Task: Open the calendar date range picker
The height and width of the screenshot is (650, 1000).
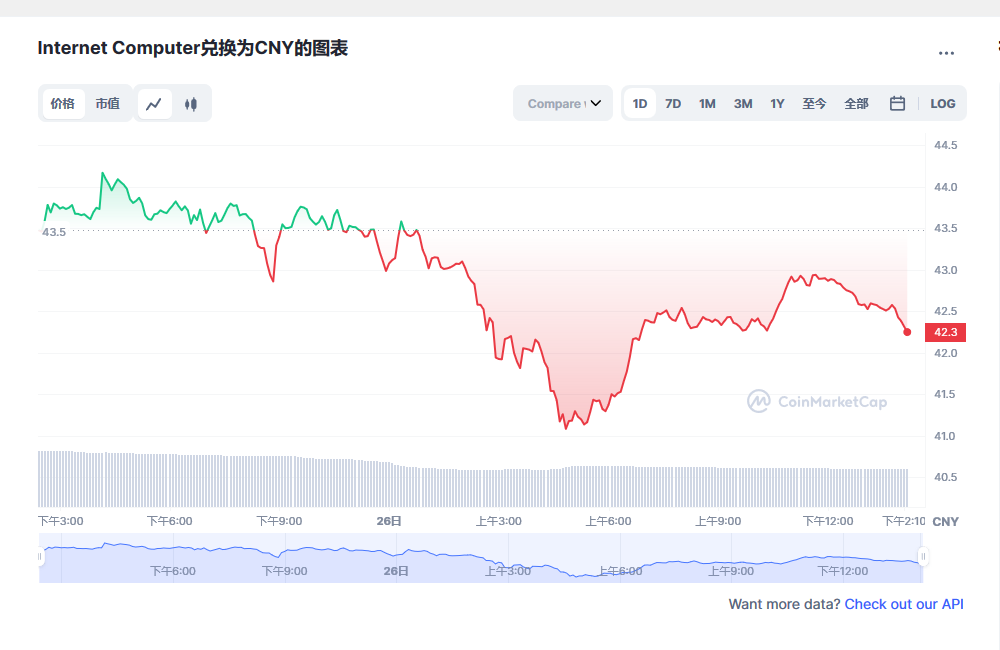Action: [897, 103]
